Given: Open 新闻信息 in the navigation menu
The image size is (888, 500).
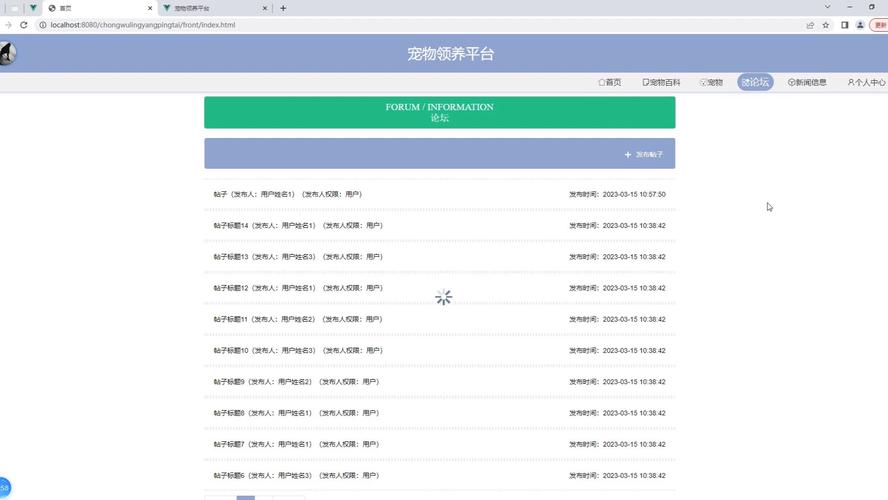Looking at the screenshot, I should click(807, 82).
